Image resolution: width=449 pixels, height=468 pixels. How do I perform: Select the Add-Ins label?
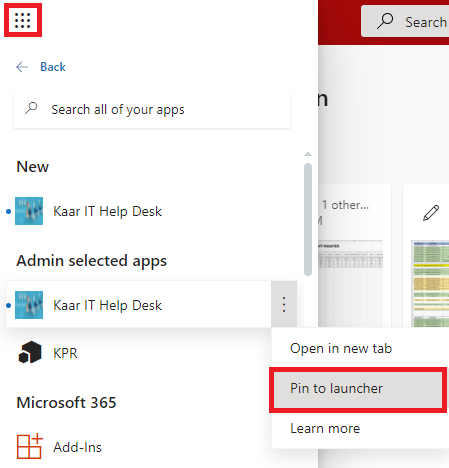[x=77, y=447]
